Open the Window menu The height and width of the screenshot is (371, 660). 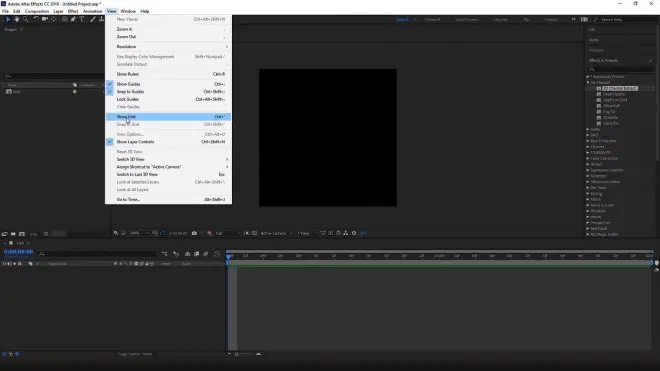[128, 11]
